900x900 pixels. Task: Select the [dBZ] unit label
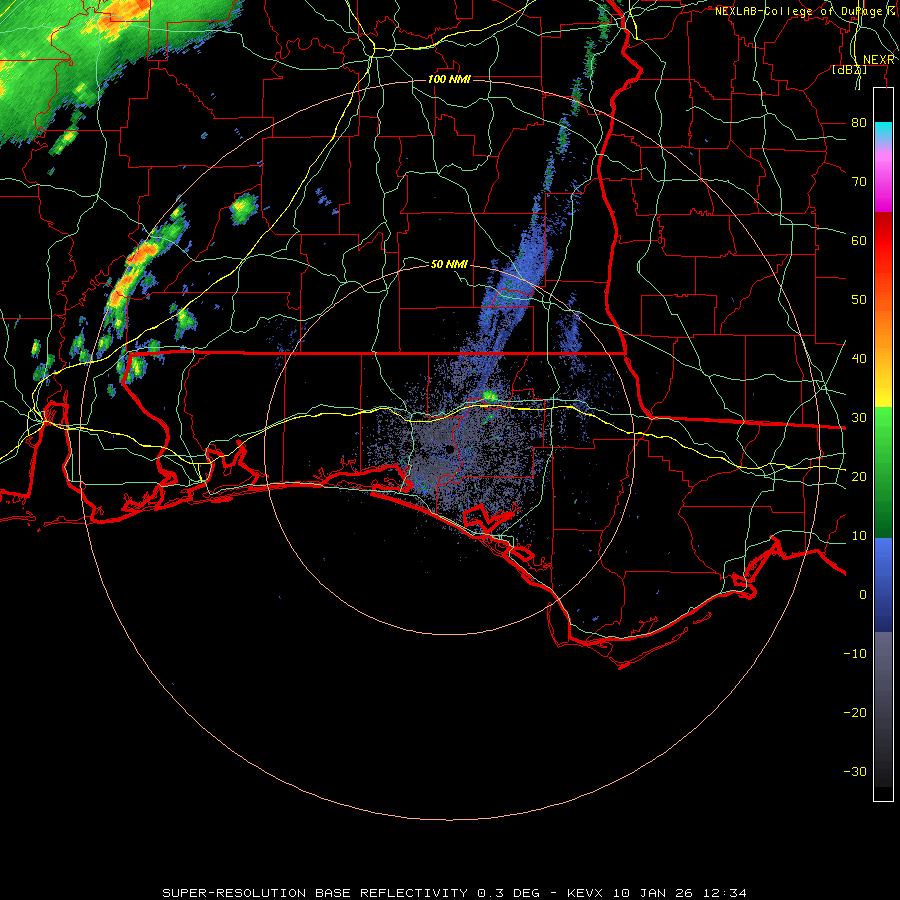849,70
